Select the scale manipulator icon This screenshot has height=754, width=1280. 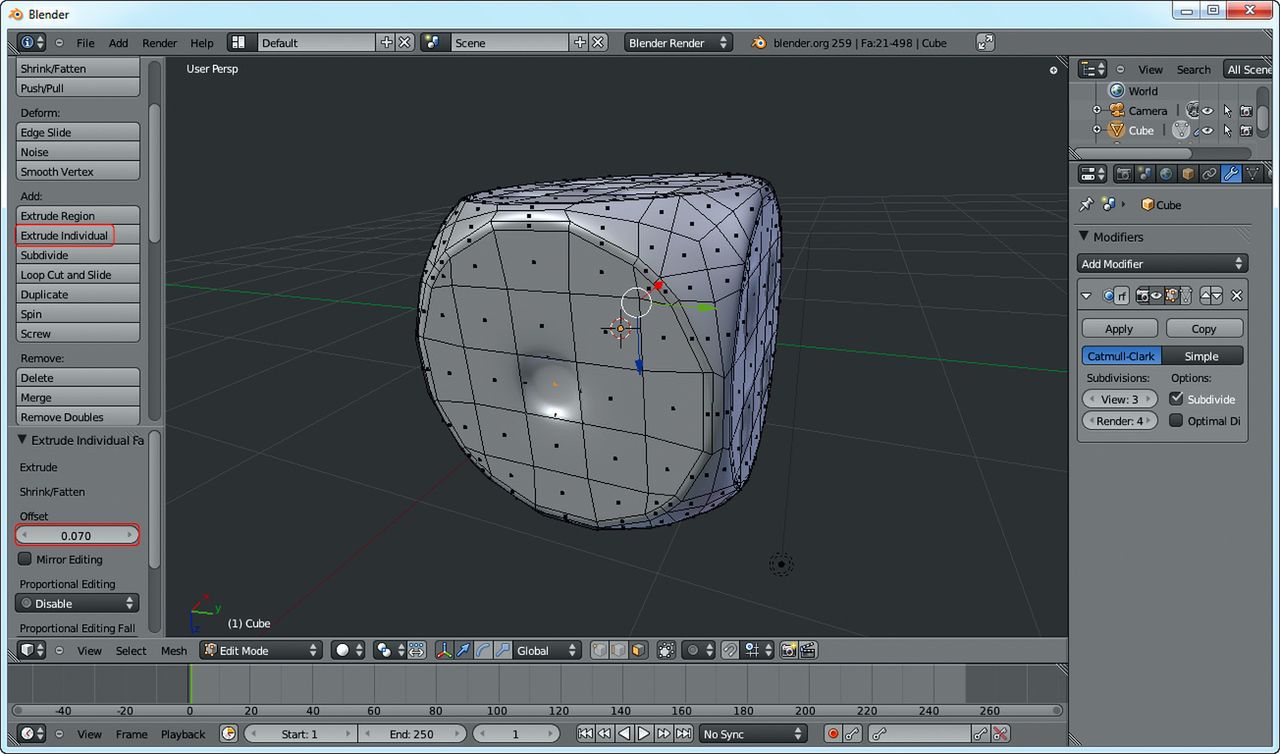tap(502, 650)
